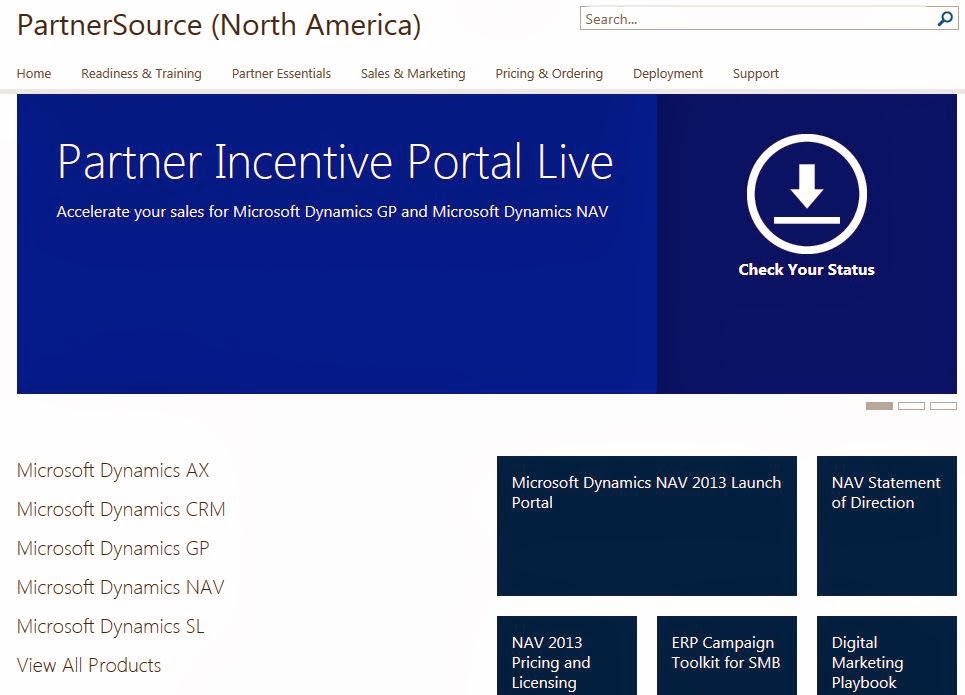Open the Microsoft Dynamics AX page
The width and height of the screenshot is (965, 695).
[112, 470]
